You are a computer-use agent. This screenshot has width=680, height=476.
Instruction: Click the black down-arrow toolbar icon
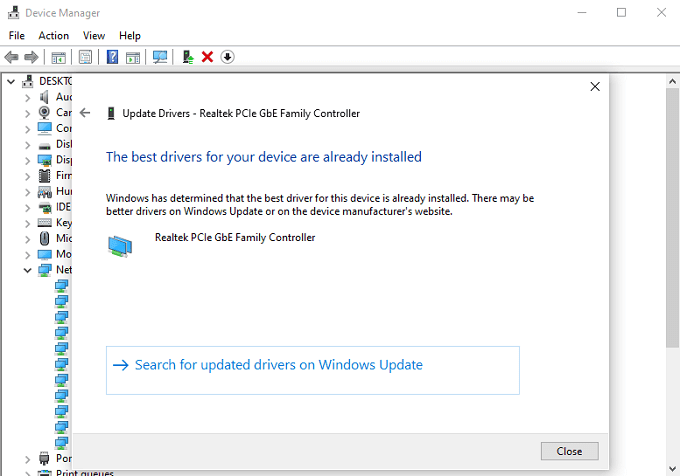click(x=227, y=57)
